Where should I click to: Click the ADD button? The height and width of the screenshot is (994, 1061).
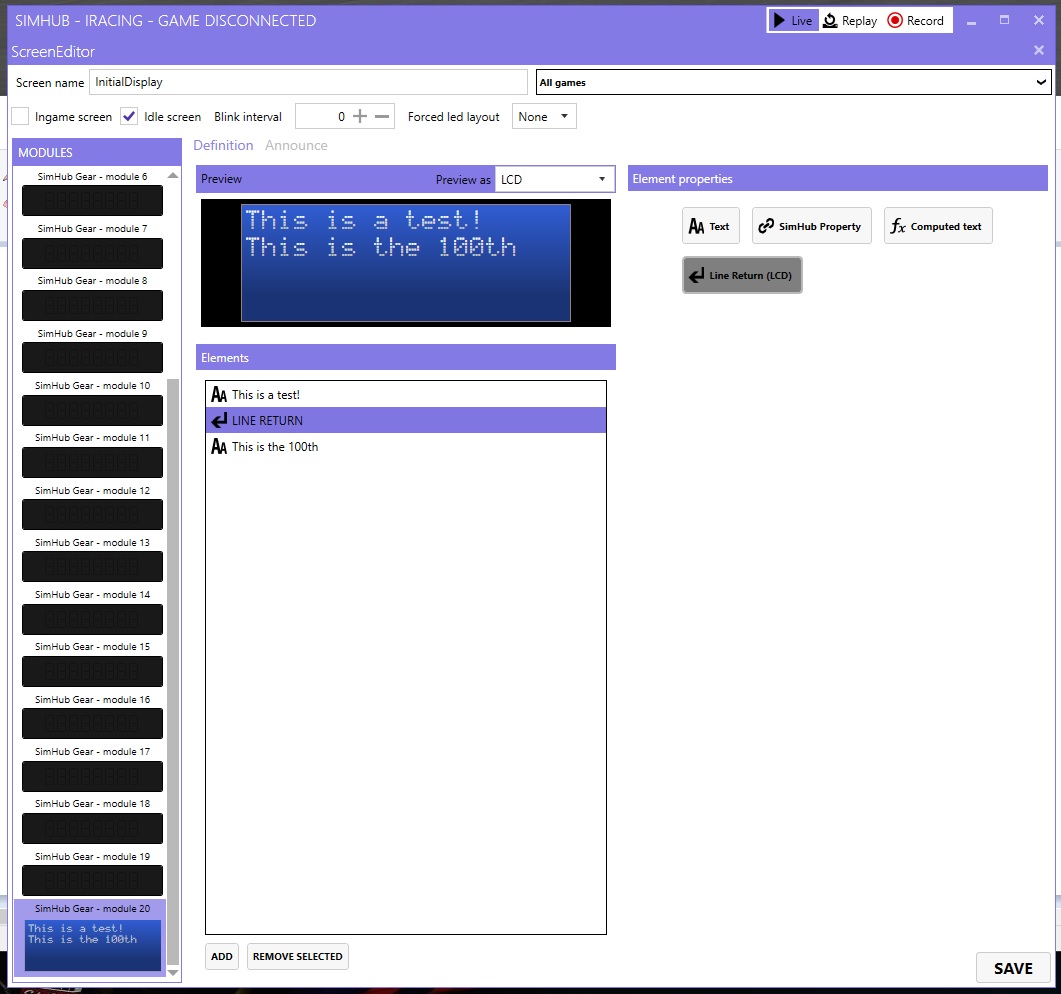click(x=222, y=956)
